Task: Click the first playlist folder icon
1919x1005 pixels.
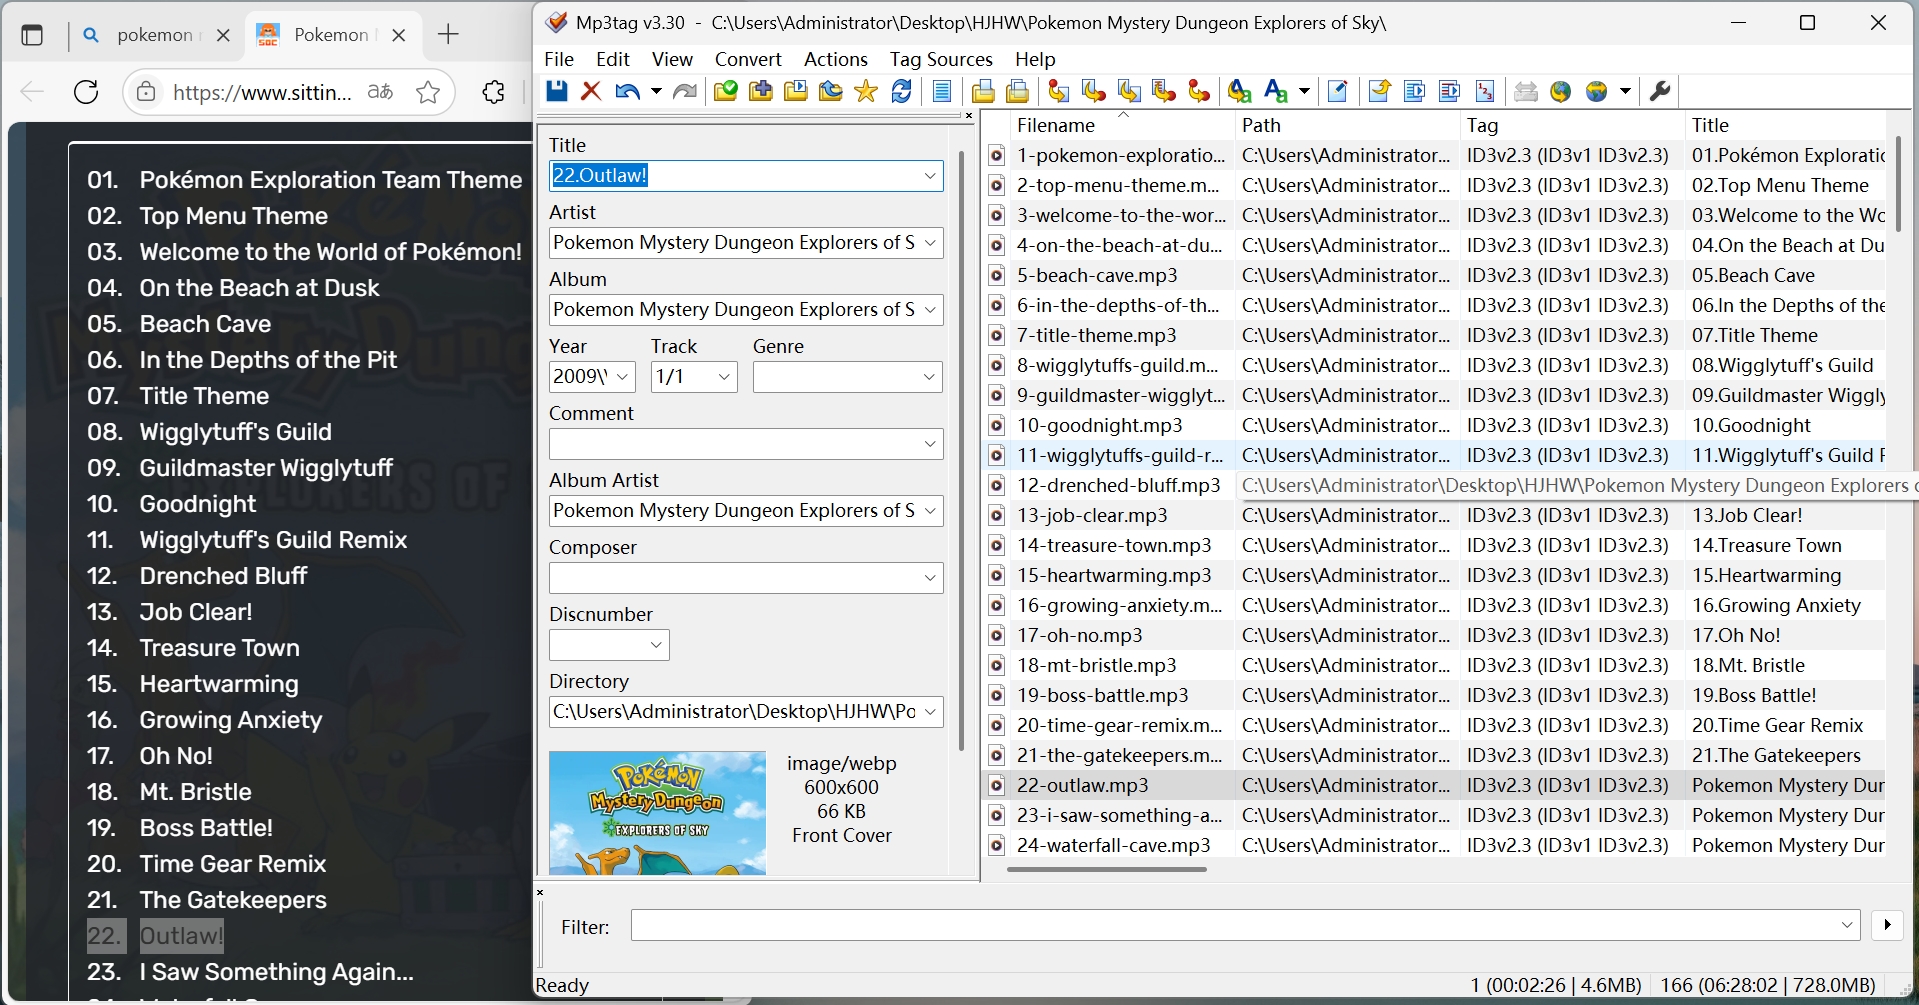Action: (x=983, y=91)
